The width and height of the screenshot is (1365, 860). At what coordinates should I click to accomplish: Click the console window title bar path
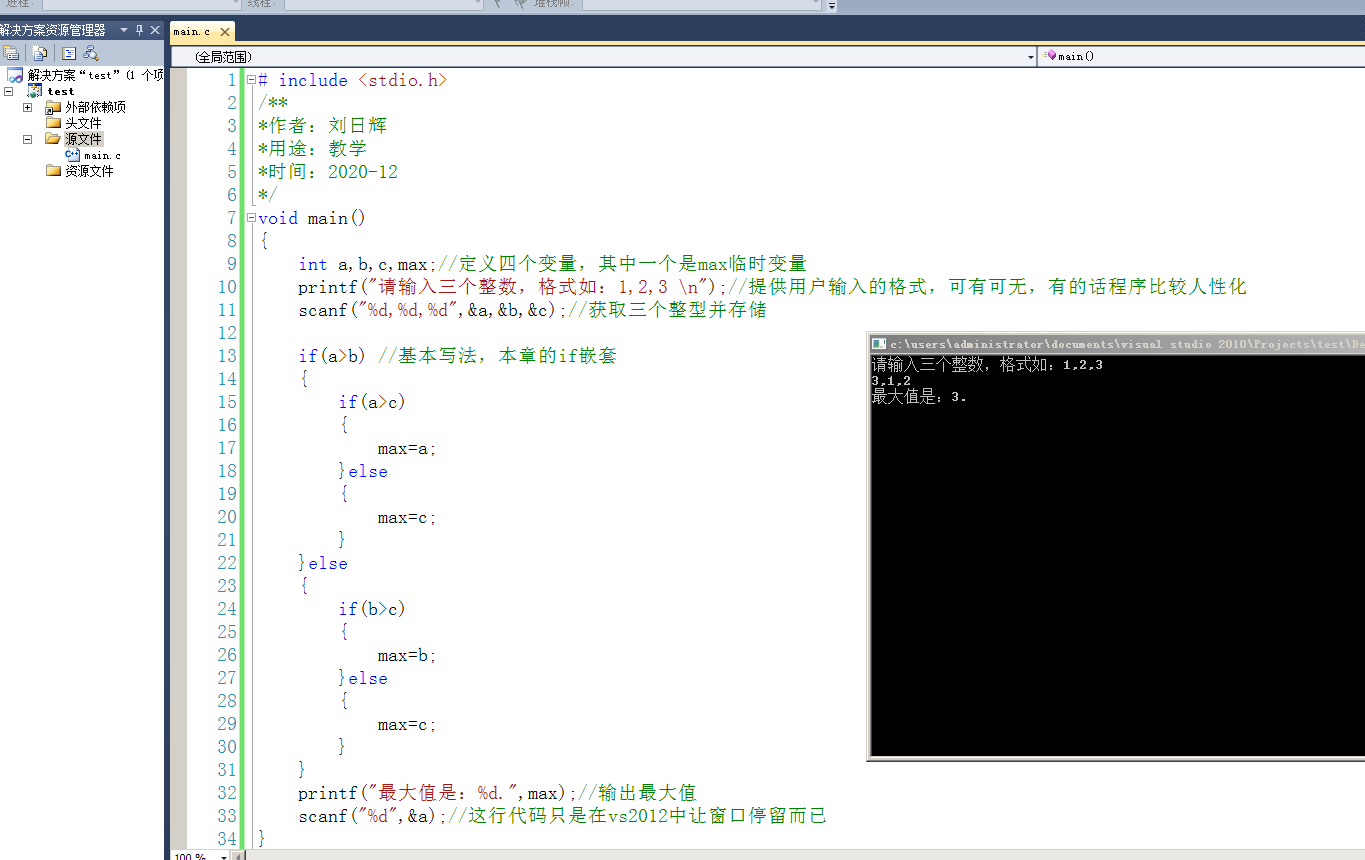click(1127, 344)
